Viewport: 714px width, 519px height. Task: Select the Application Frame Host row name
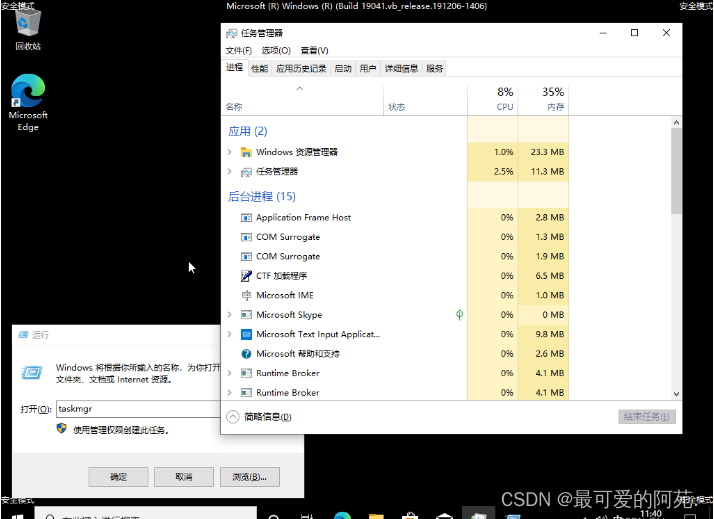(303, 218)
